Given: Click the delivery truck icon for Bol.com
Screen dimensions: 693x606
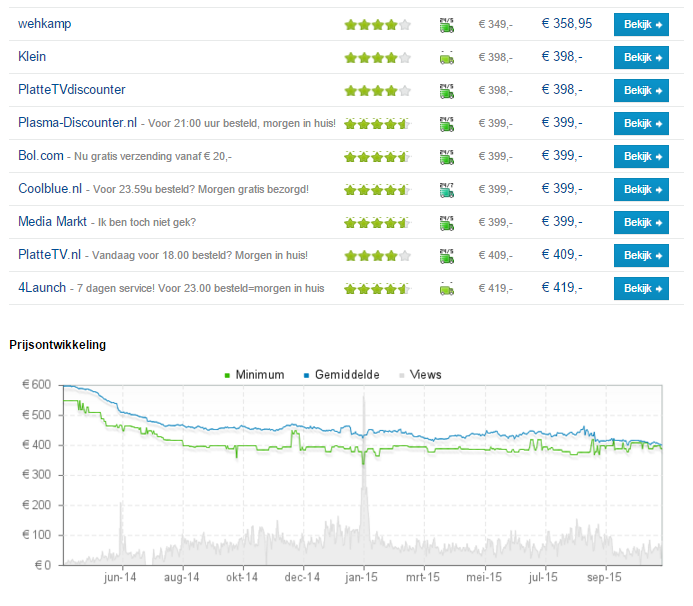Looking at the screenshot, I should pos(447,157).
